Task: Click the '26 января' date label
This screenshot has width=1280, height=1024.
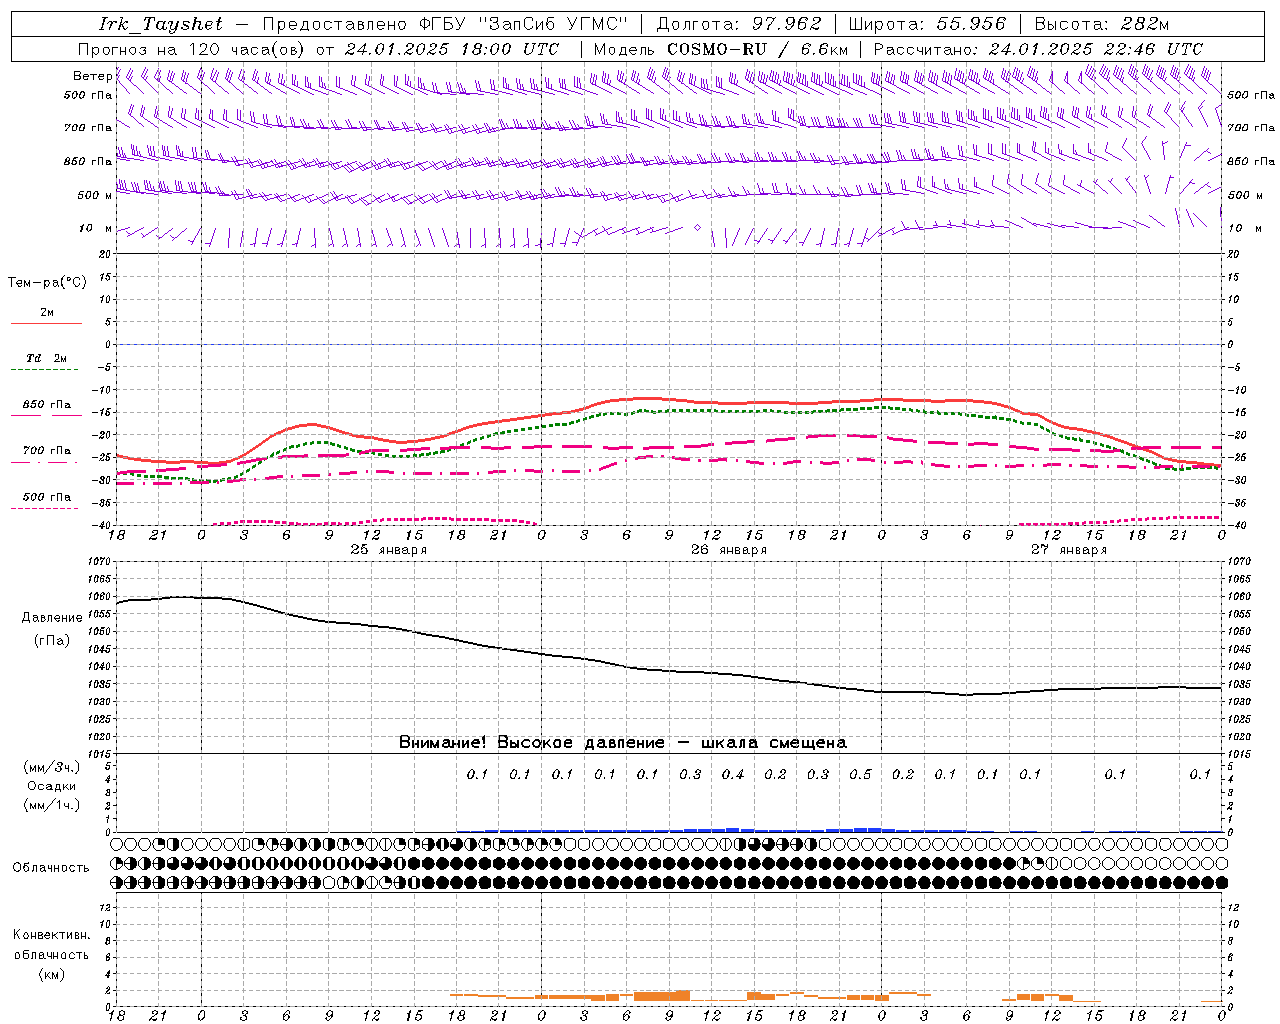Action: [x=729, y=550]
